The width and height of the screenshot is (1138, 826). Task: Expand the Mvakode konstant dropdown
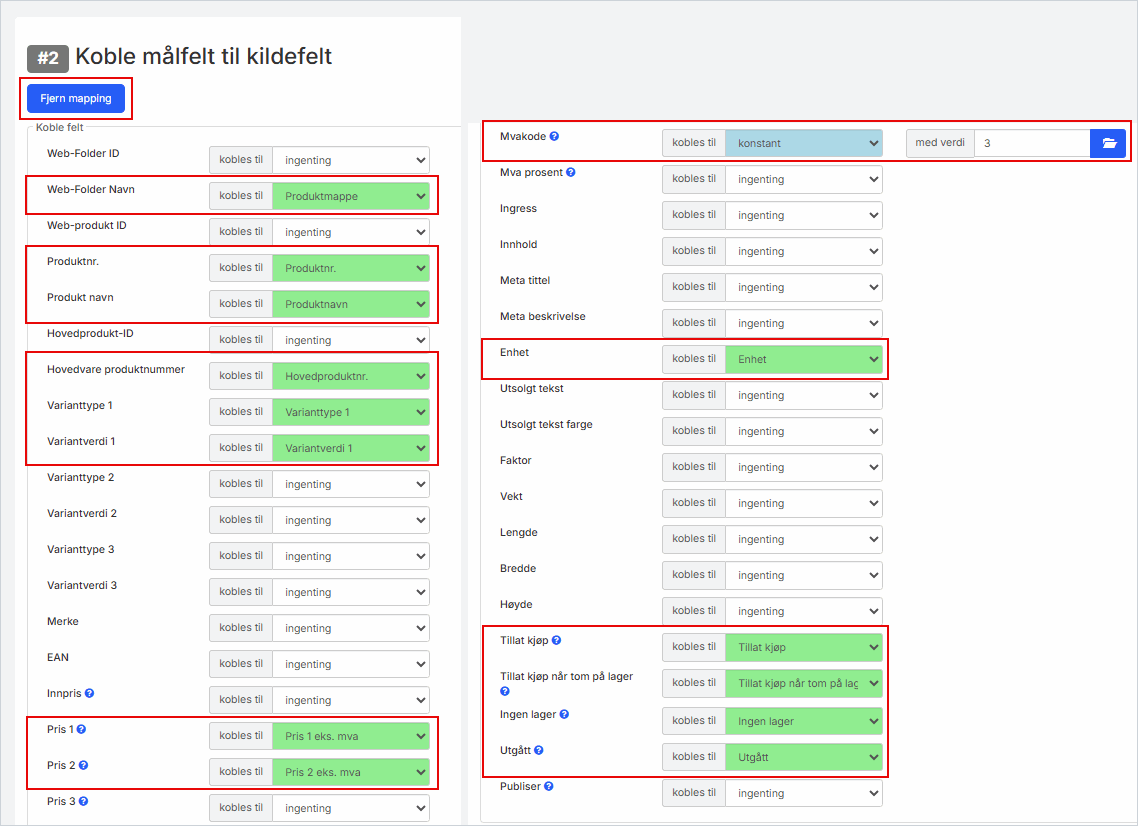[803, 143]
